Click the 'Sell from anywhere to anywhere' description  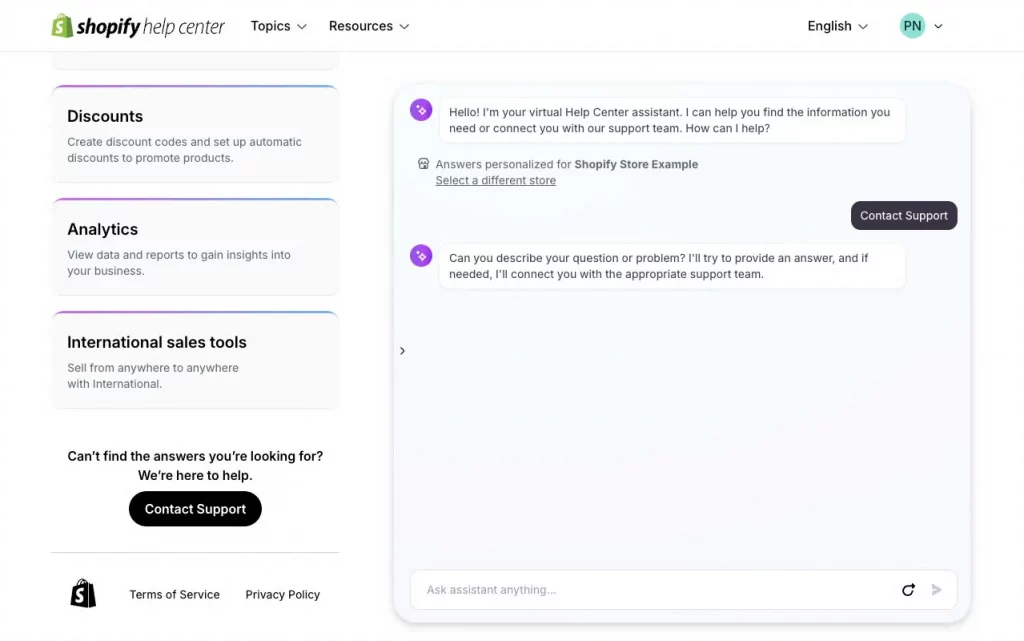(x=153, y=376)
